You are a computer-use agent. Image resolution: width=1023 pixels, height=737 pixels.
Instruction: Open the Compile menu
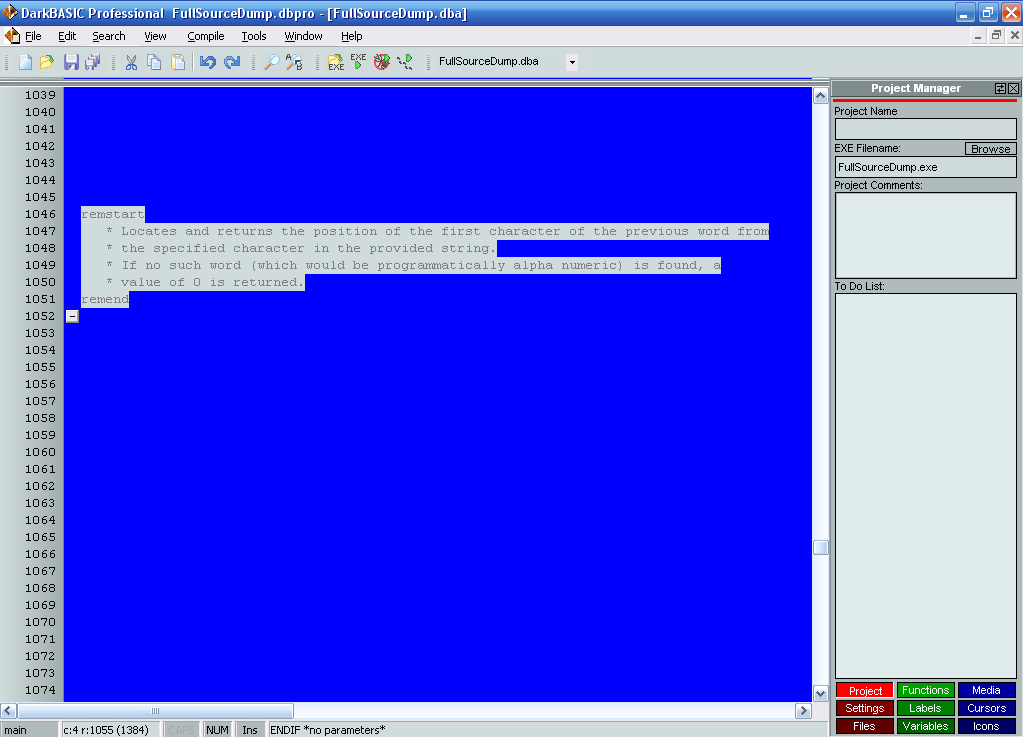(x=206, y=37)
